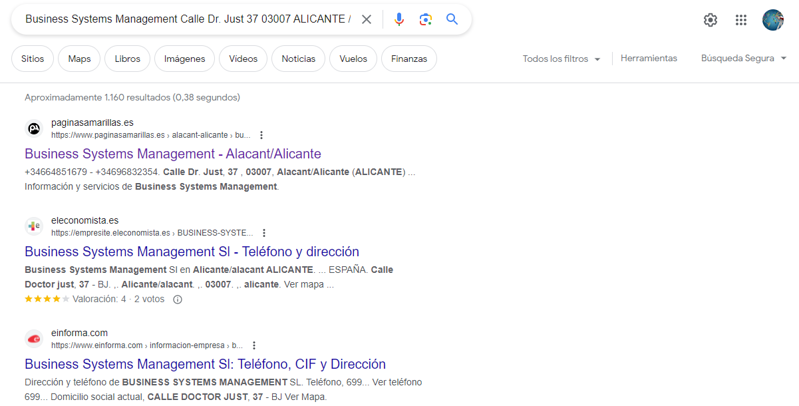Open Business Systems Management - Alacant/Alicante link
The image size is (799, 406).
pos(173,154)
